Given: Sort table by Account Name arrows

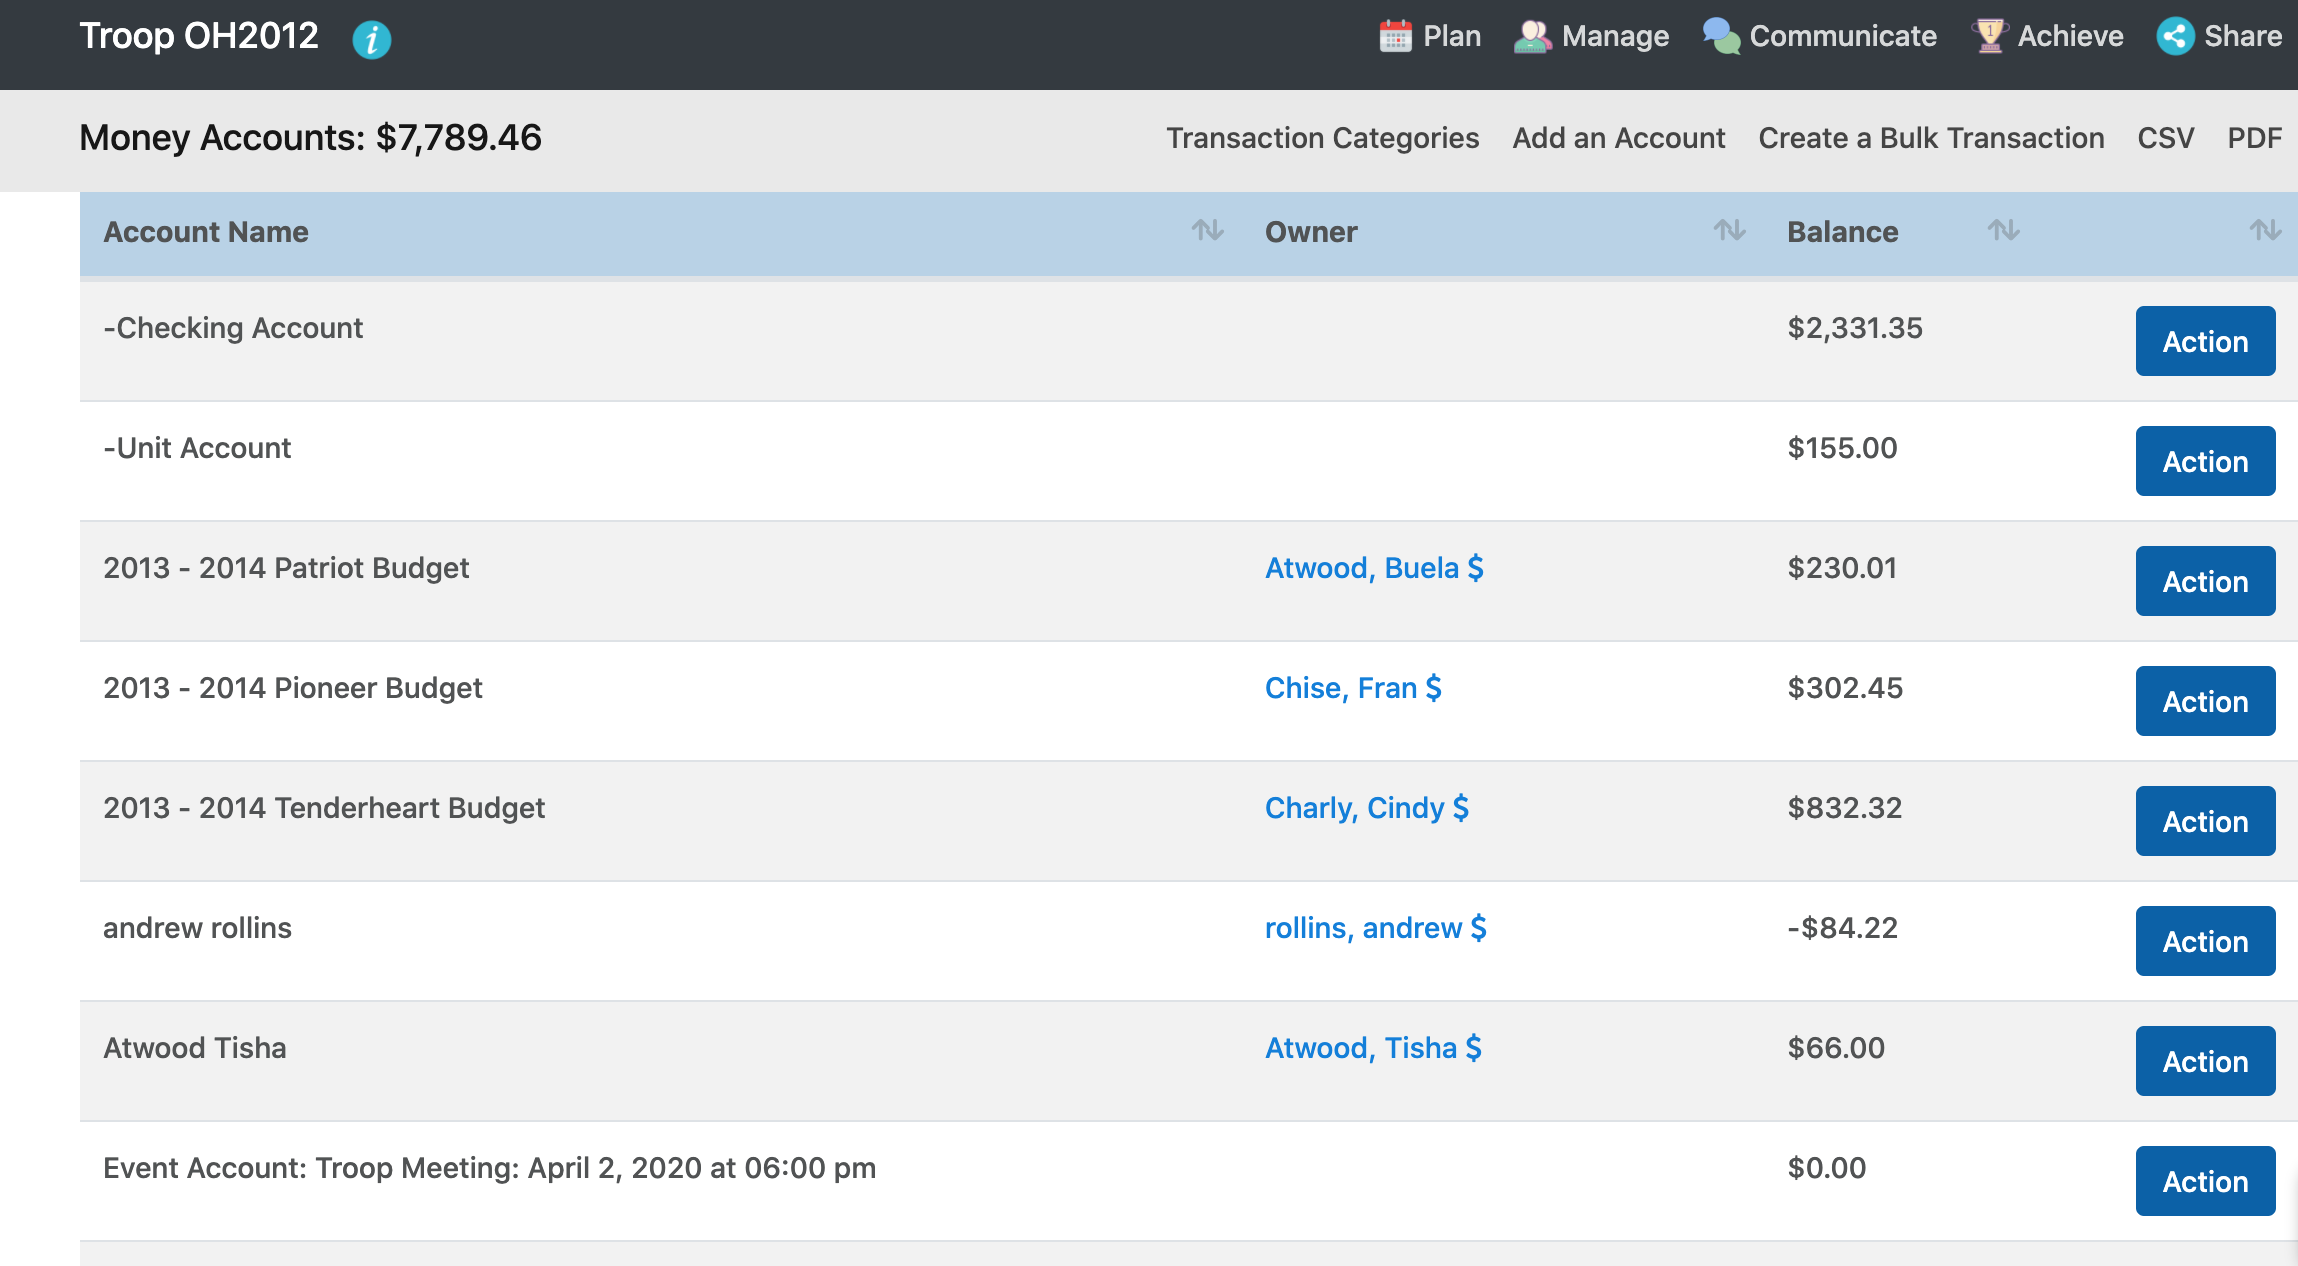Looking at the screenshot, I should [1207, 231].
